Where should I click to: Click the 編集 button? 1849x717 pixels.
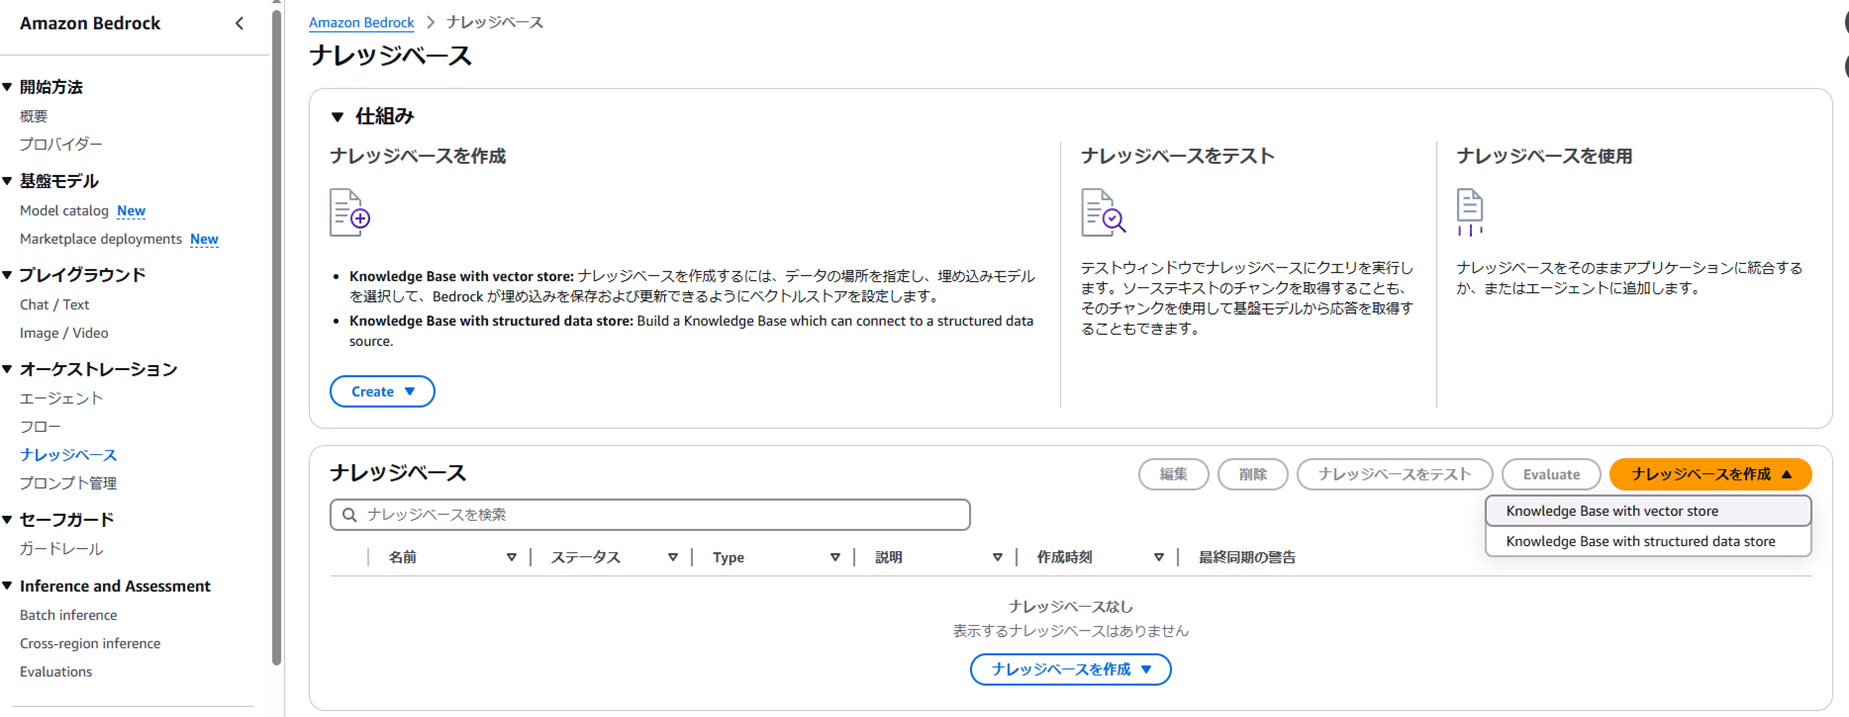[1174, 474]
